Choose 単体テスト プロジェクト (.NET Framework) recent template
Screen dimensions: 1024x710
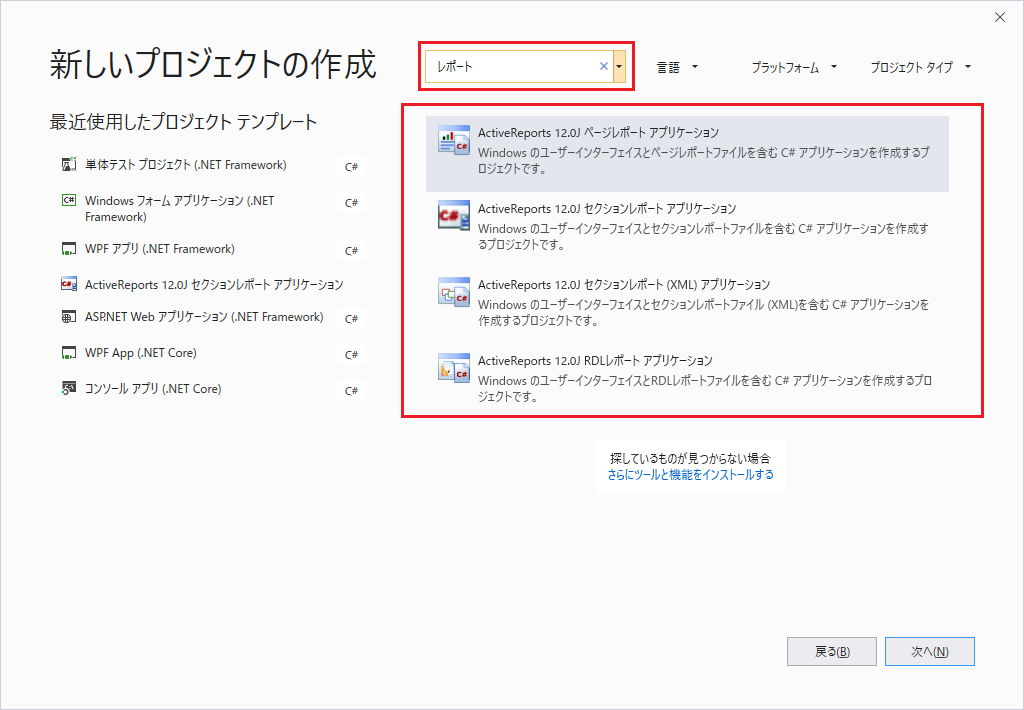click(x=185, y=165)
